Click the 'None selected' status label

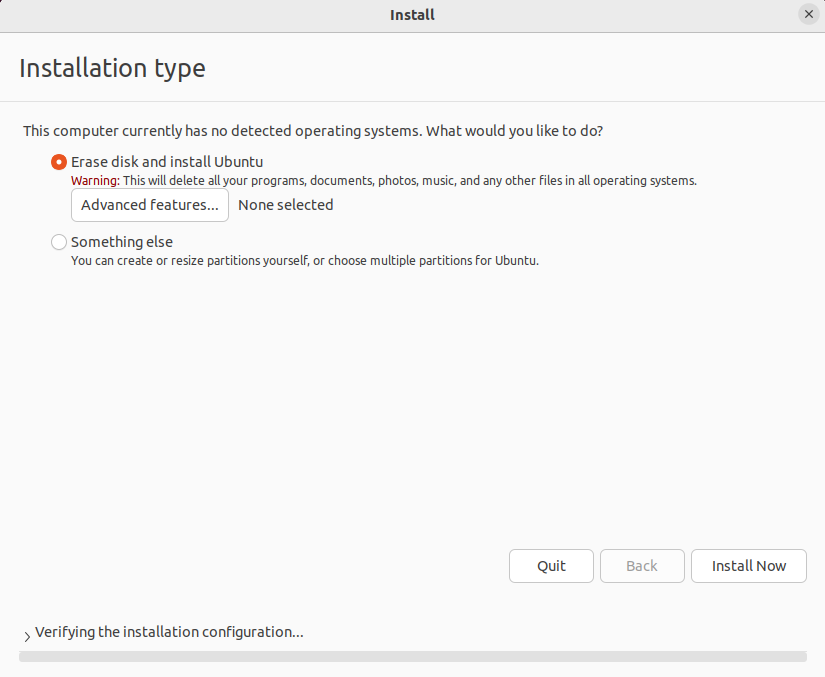click(286, 205)
